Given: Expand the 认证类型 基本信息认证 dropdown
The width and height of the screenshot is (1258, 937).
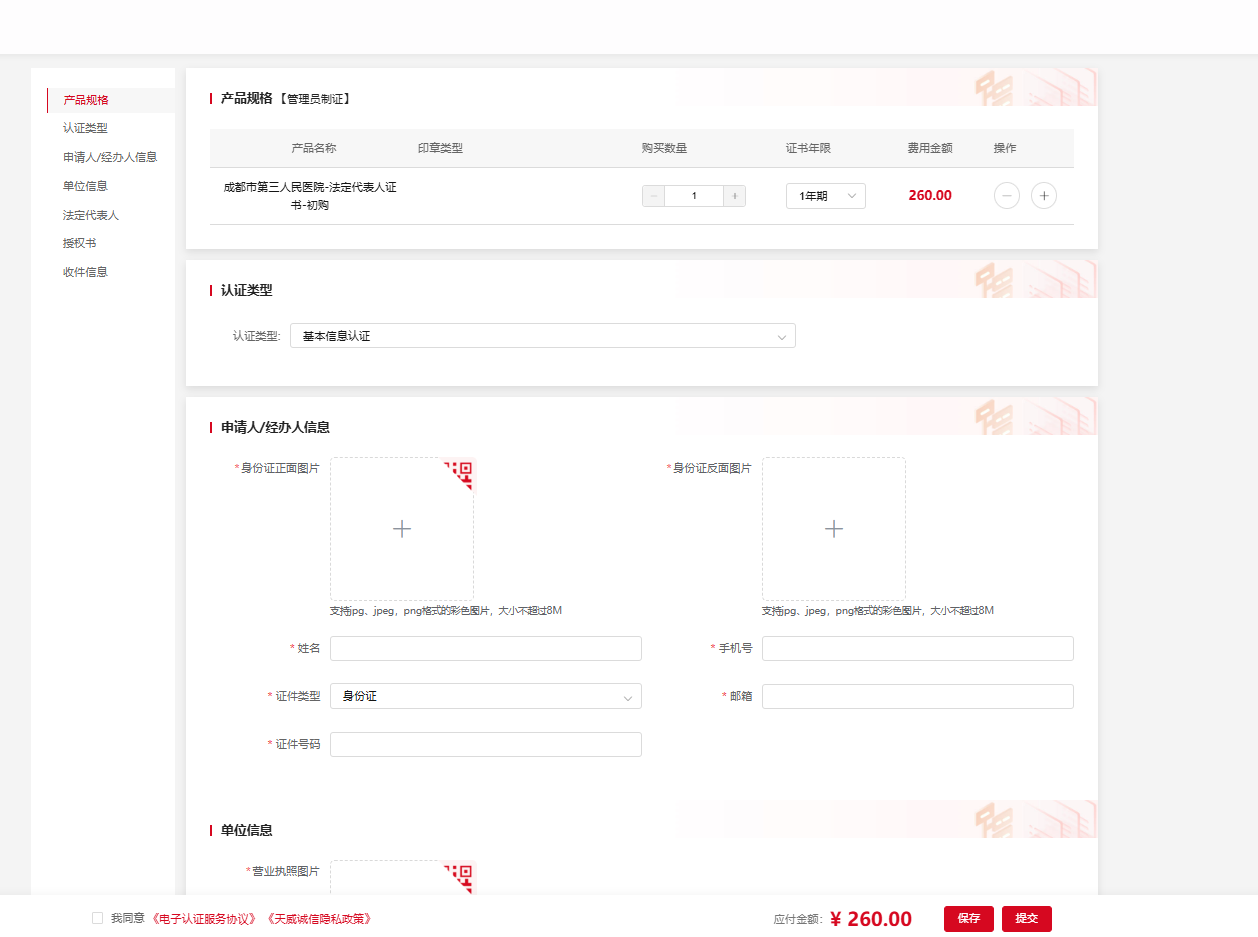Looking at the screenshot, I should 542,336.
